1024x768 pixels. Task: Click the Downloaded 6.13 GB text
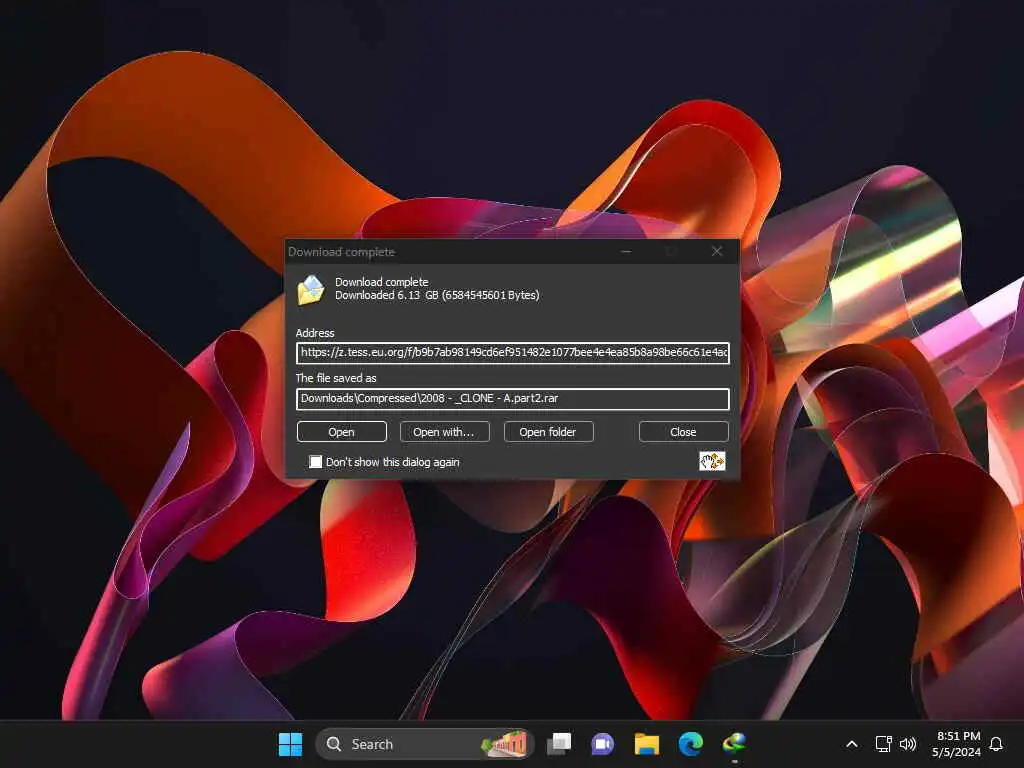click(437, 295)
